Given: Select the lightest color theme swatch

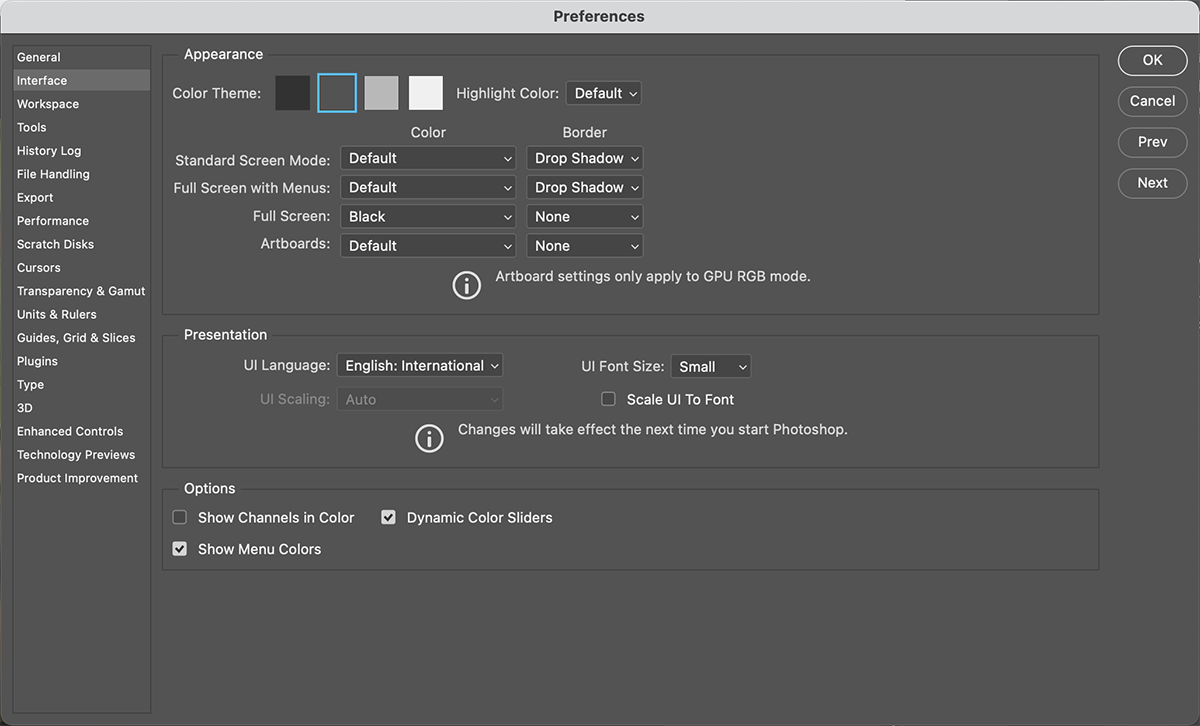Looking at the screenshot, I should (x=426, y=93).
